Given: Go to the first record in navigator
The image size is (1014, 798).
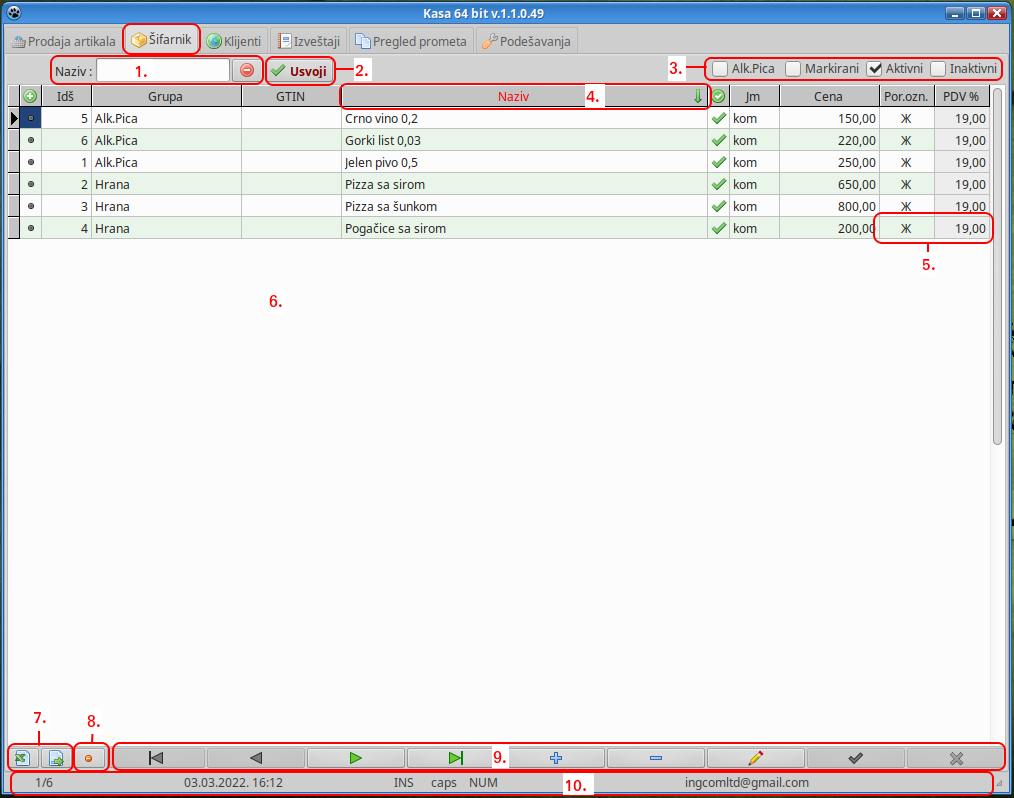Looking at the screenshot, I should pos(156,758).
